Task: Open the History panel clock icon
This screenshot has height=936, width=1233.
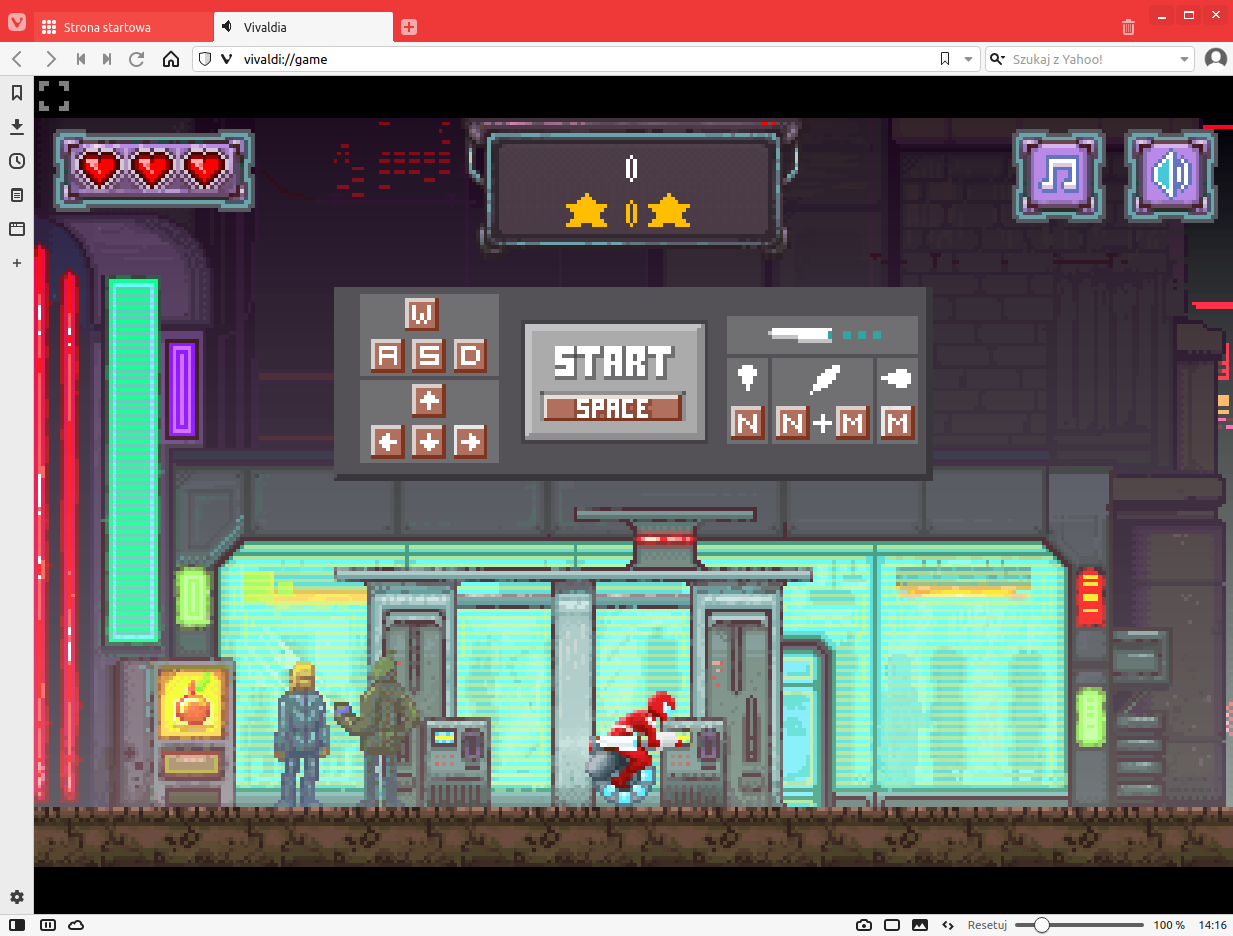Action: pos(16,161)
